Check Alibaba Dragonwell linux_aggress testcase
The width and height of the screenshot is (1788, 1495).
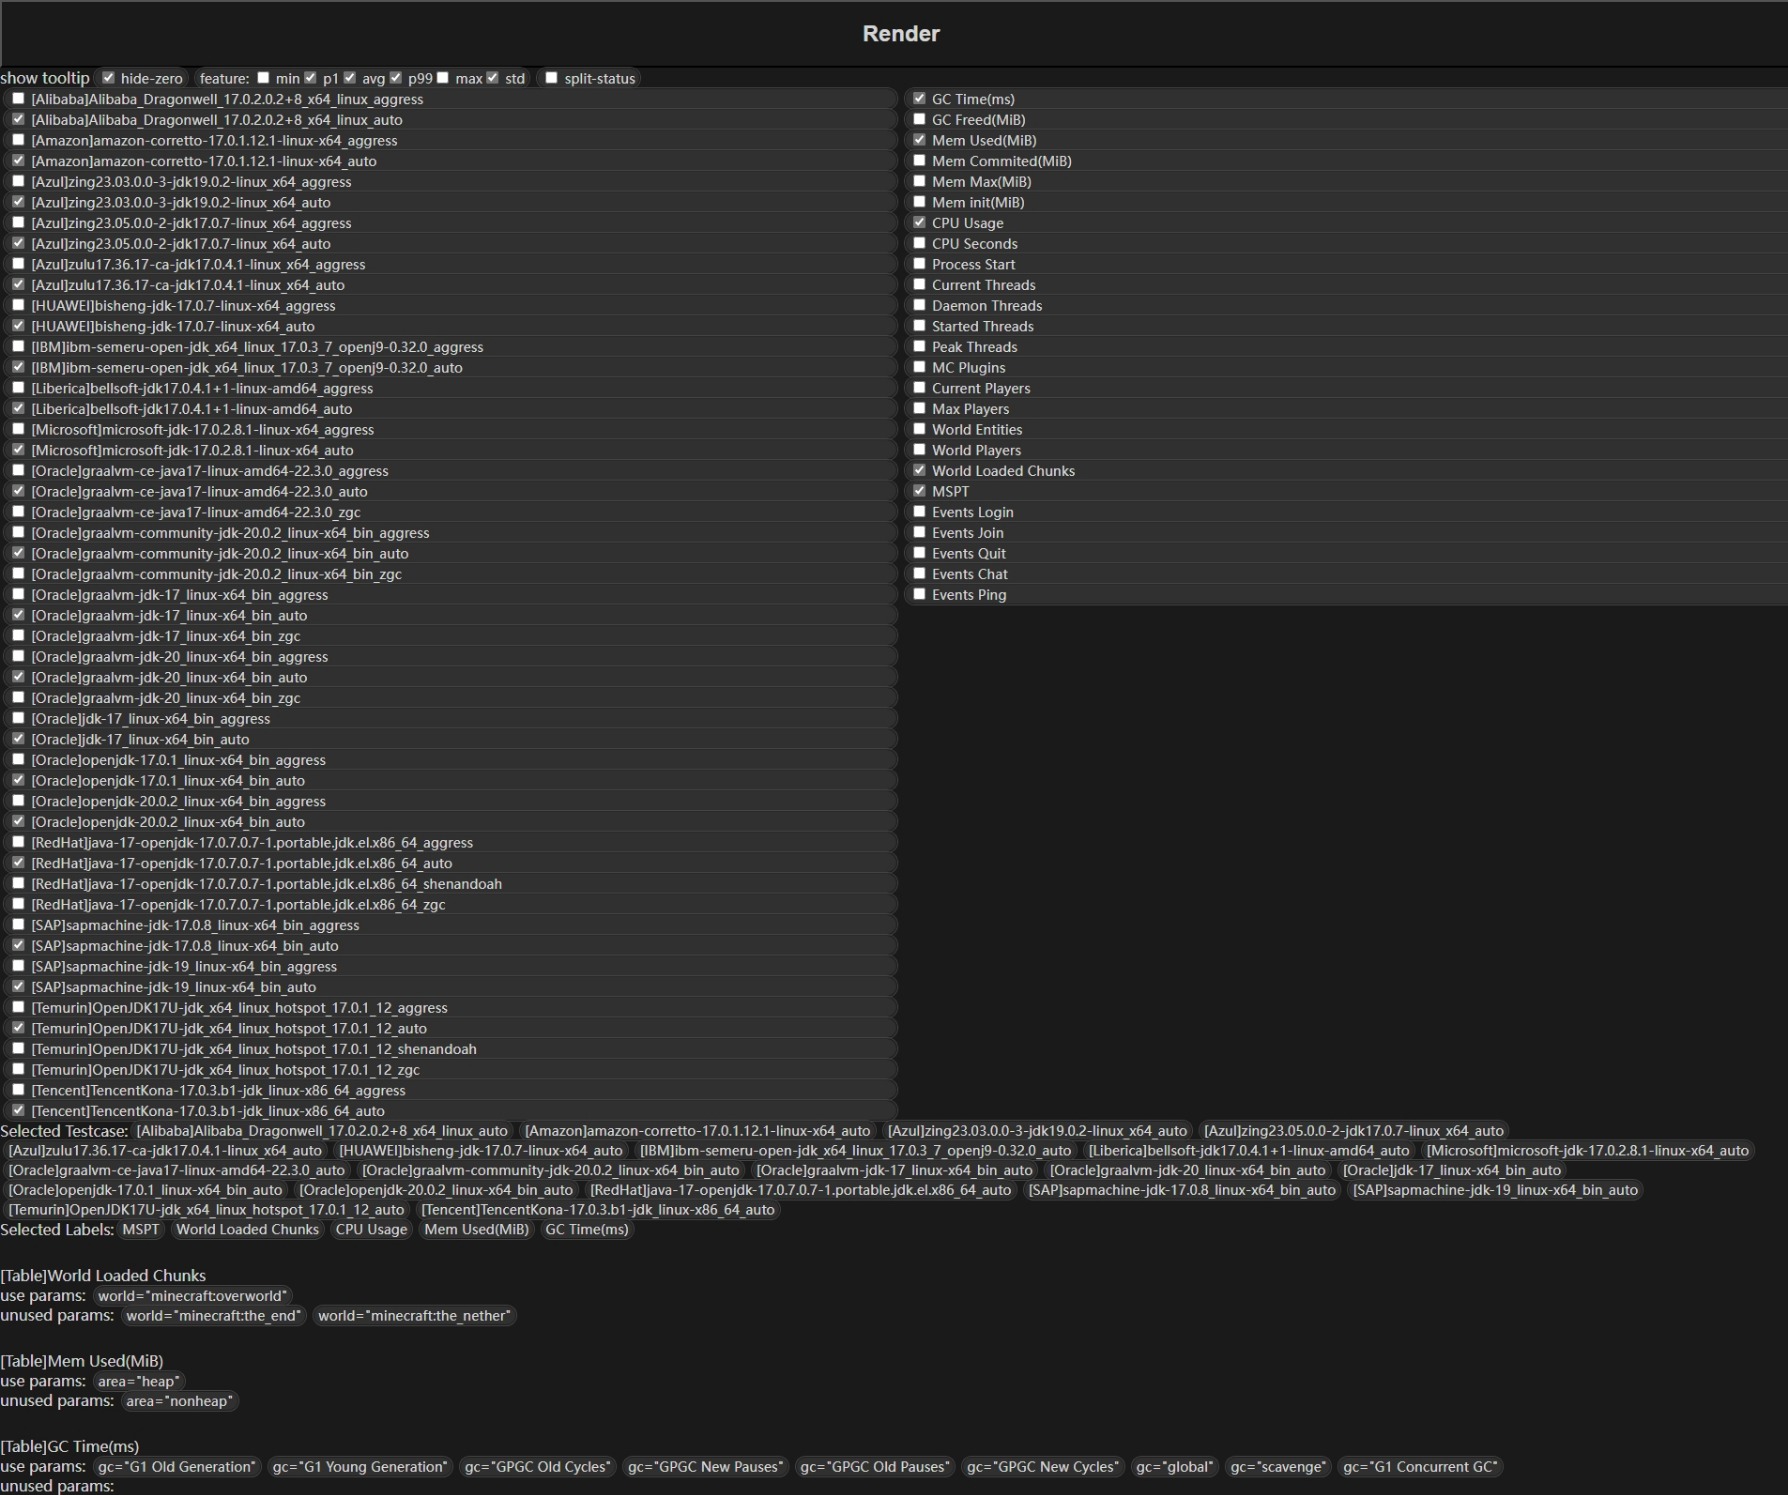18,99
